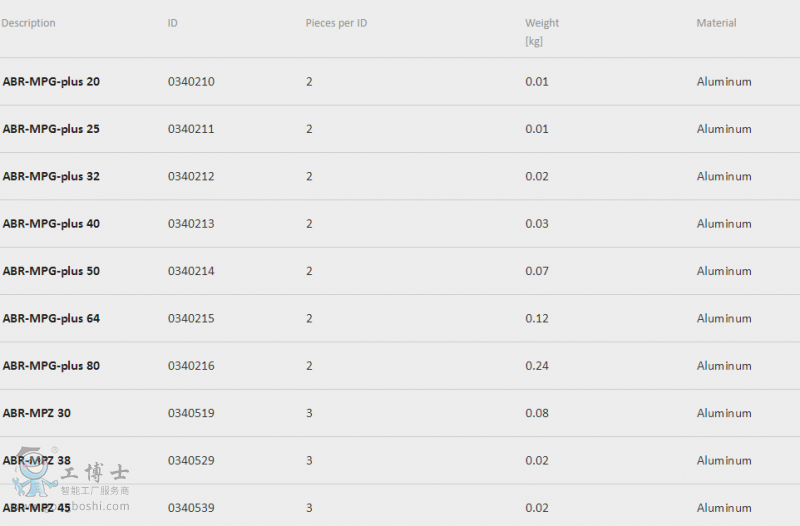This screenshot has height=526, width=800.
Task: Open the ABR-MPG-plus 25 product link
Action: pyautogui.click(x=51, y=129)
